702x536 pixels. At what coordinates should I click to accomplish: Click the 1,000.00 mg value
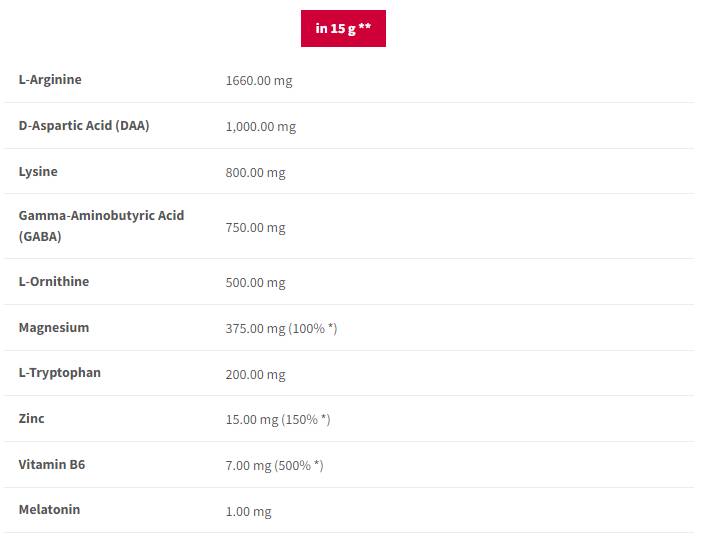tap(261, 127)
